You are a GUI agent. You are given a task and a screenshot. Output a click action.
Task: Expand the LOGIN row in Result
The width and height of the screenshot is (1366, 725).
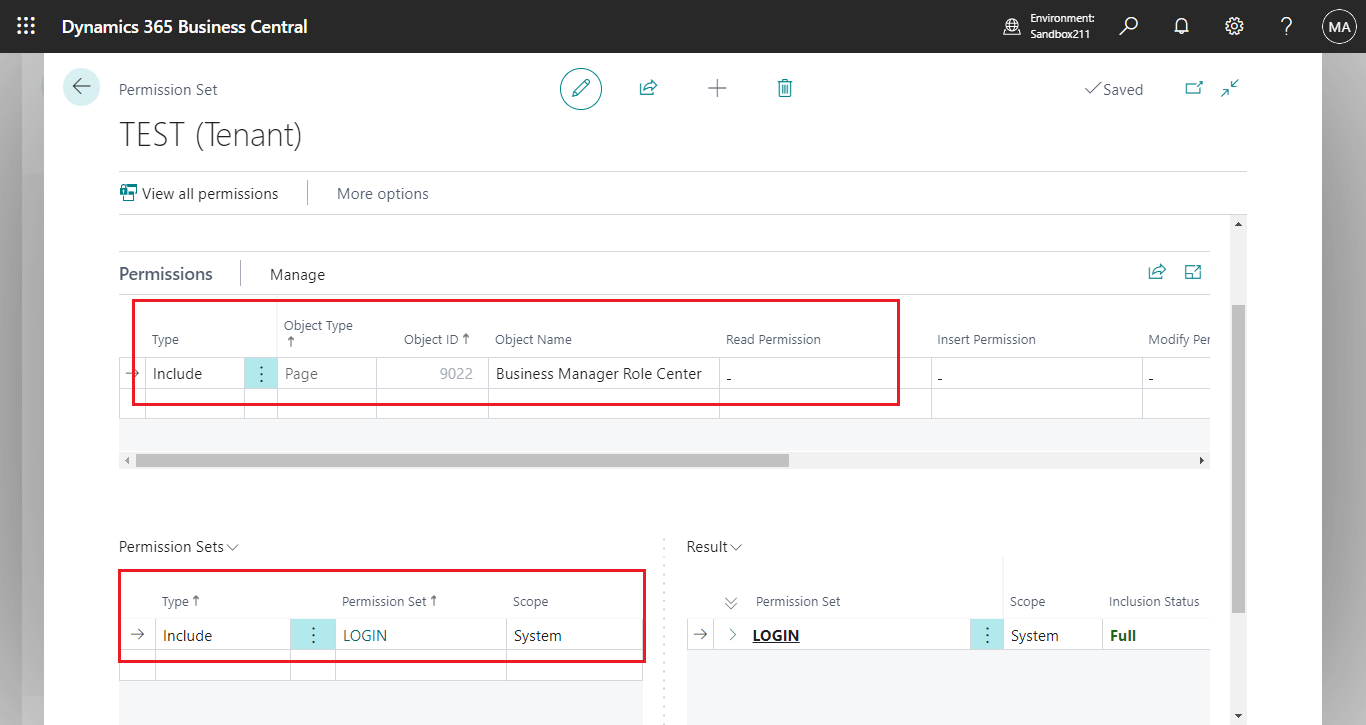click(x=732, y=634)
